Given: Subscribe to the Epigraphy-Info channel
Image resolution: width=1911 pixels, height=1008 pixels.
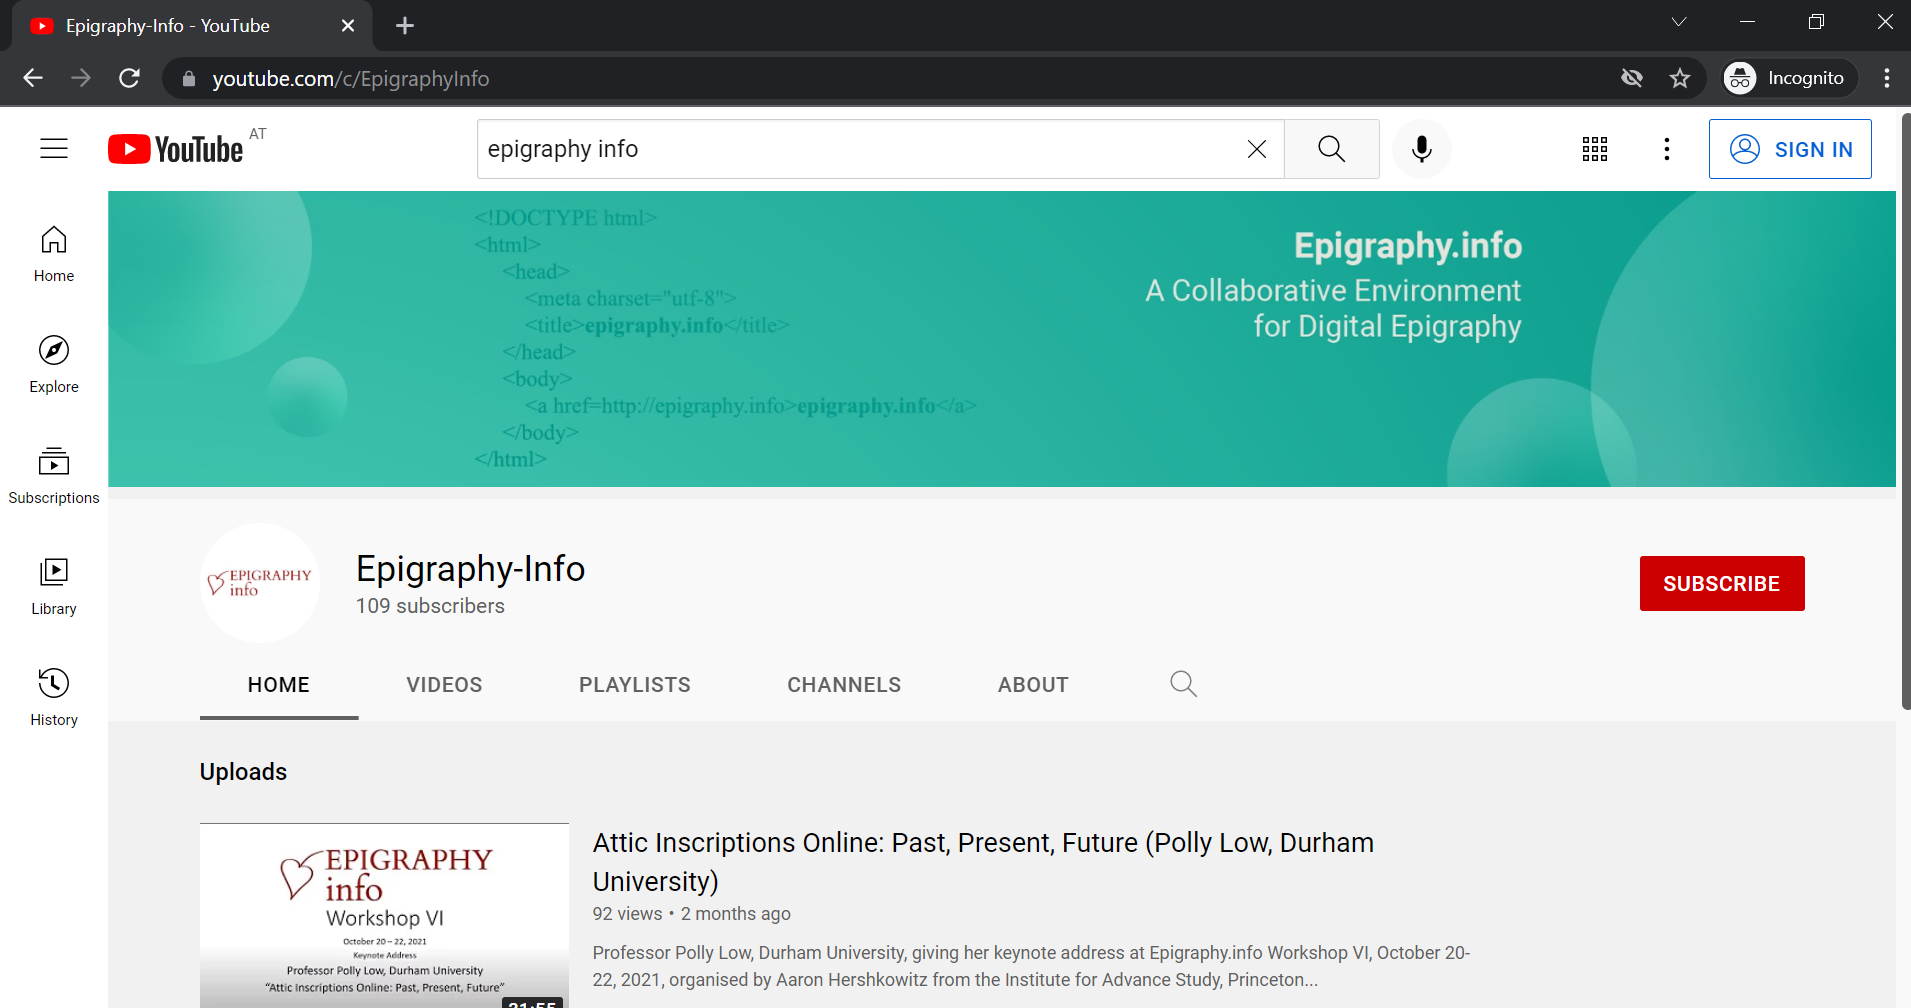Looking at the screenshot, I should point(1722,583).
